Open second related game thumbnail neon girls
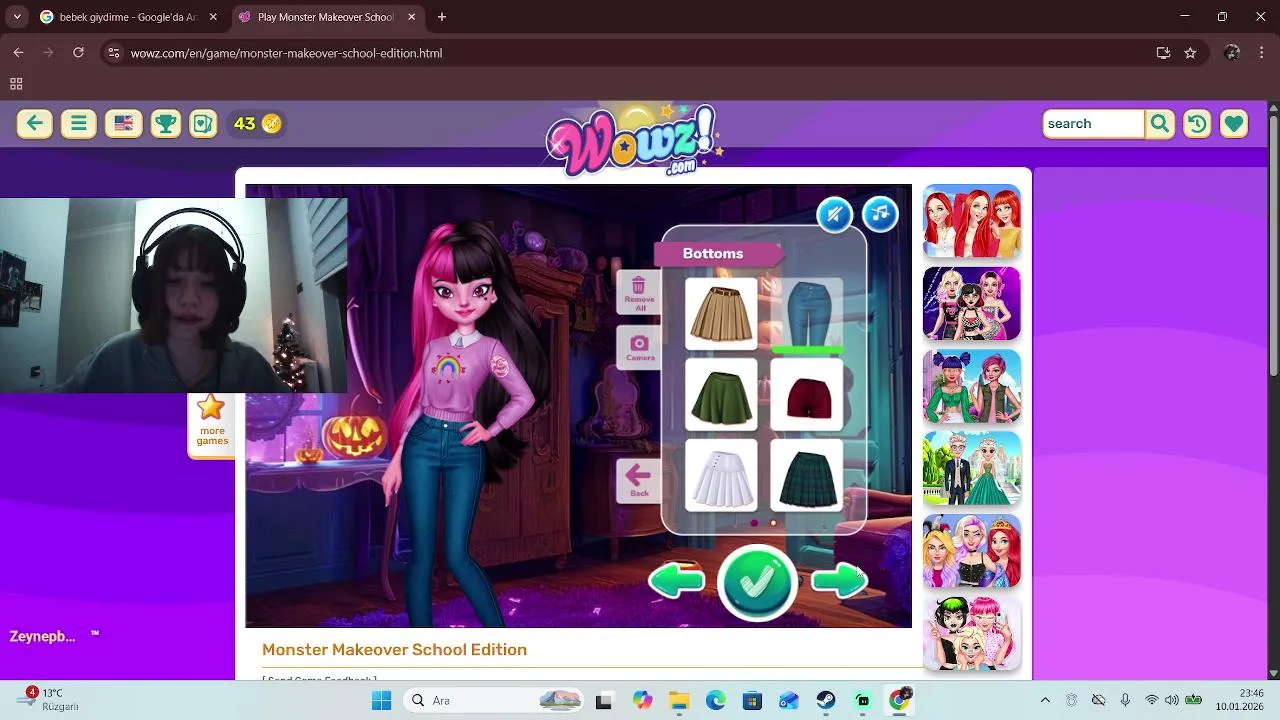 coord(972,303)
